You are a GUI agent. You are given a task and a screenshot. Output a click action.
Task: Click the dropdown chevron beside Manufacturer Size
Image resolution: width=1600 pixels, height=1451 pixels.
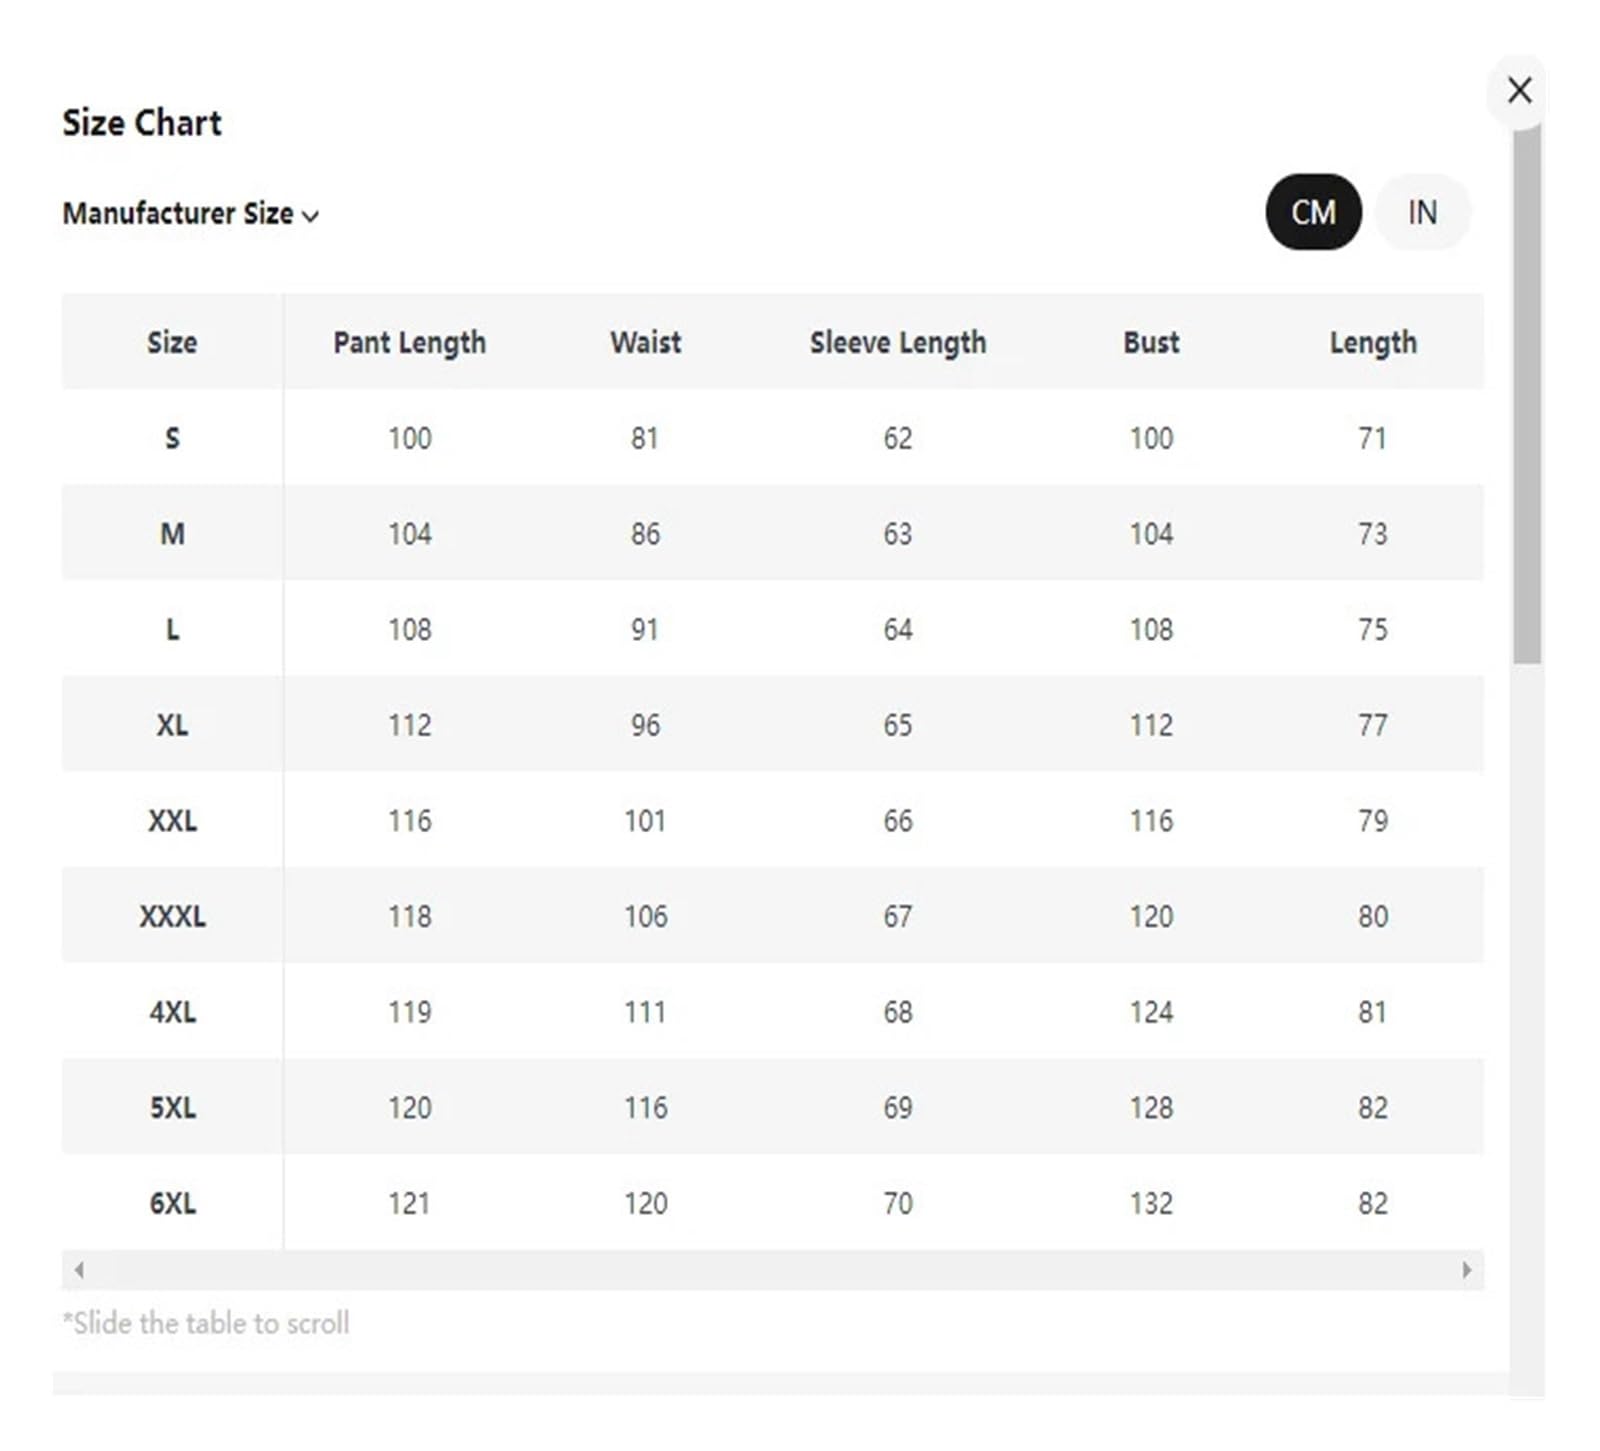tap(310, 216)
